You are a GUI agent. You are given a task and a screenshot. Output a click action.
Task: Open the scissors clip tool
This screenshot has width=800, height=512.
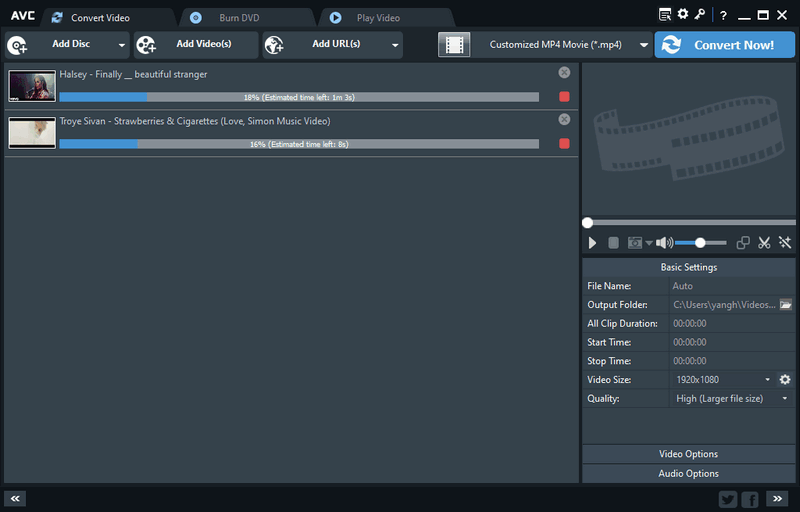pyautogui.click(x=764, y=243)
